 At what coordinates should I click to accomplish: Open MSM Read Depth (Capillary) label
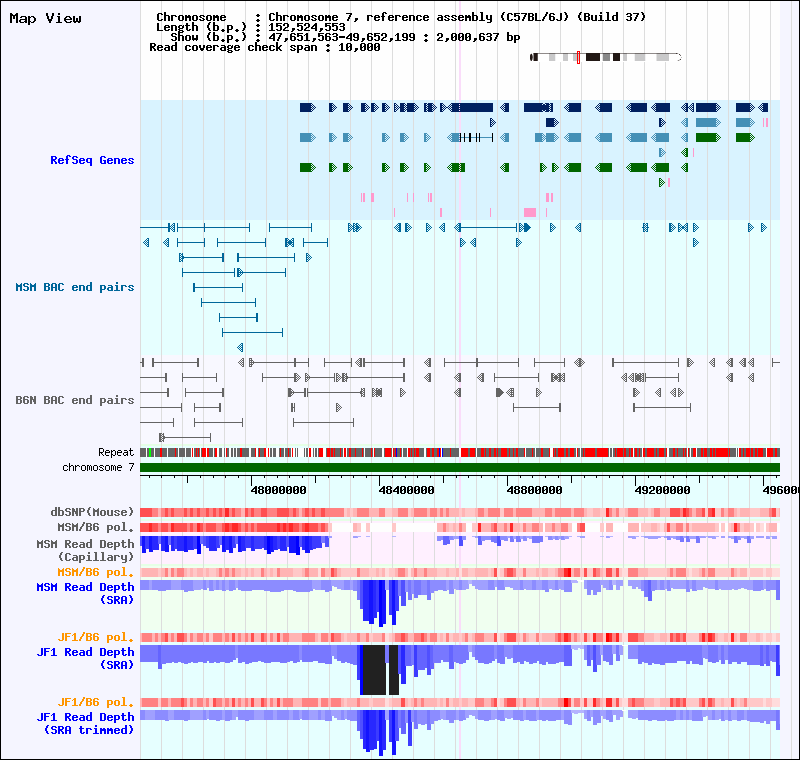click(x=85, y=550)
